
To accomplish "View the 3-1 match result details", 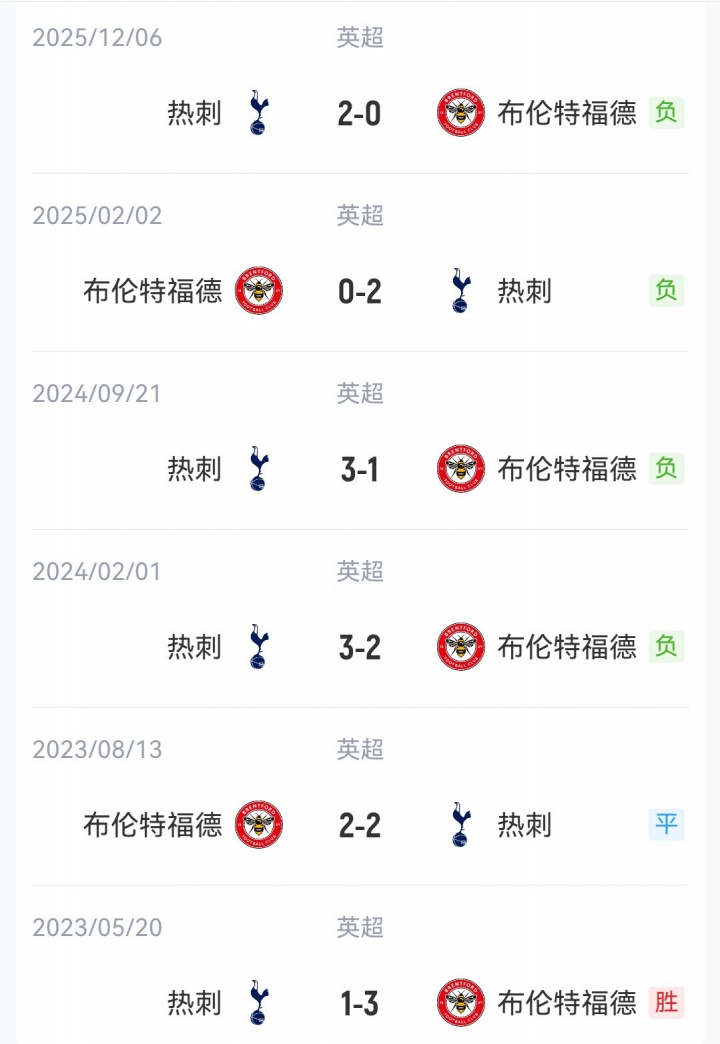I will (x=359, y=469).
